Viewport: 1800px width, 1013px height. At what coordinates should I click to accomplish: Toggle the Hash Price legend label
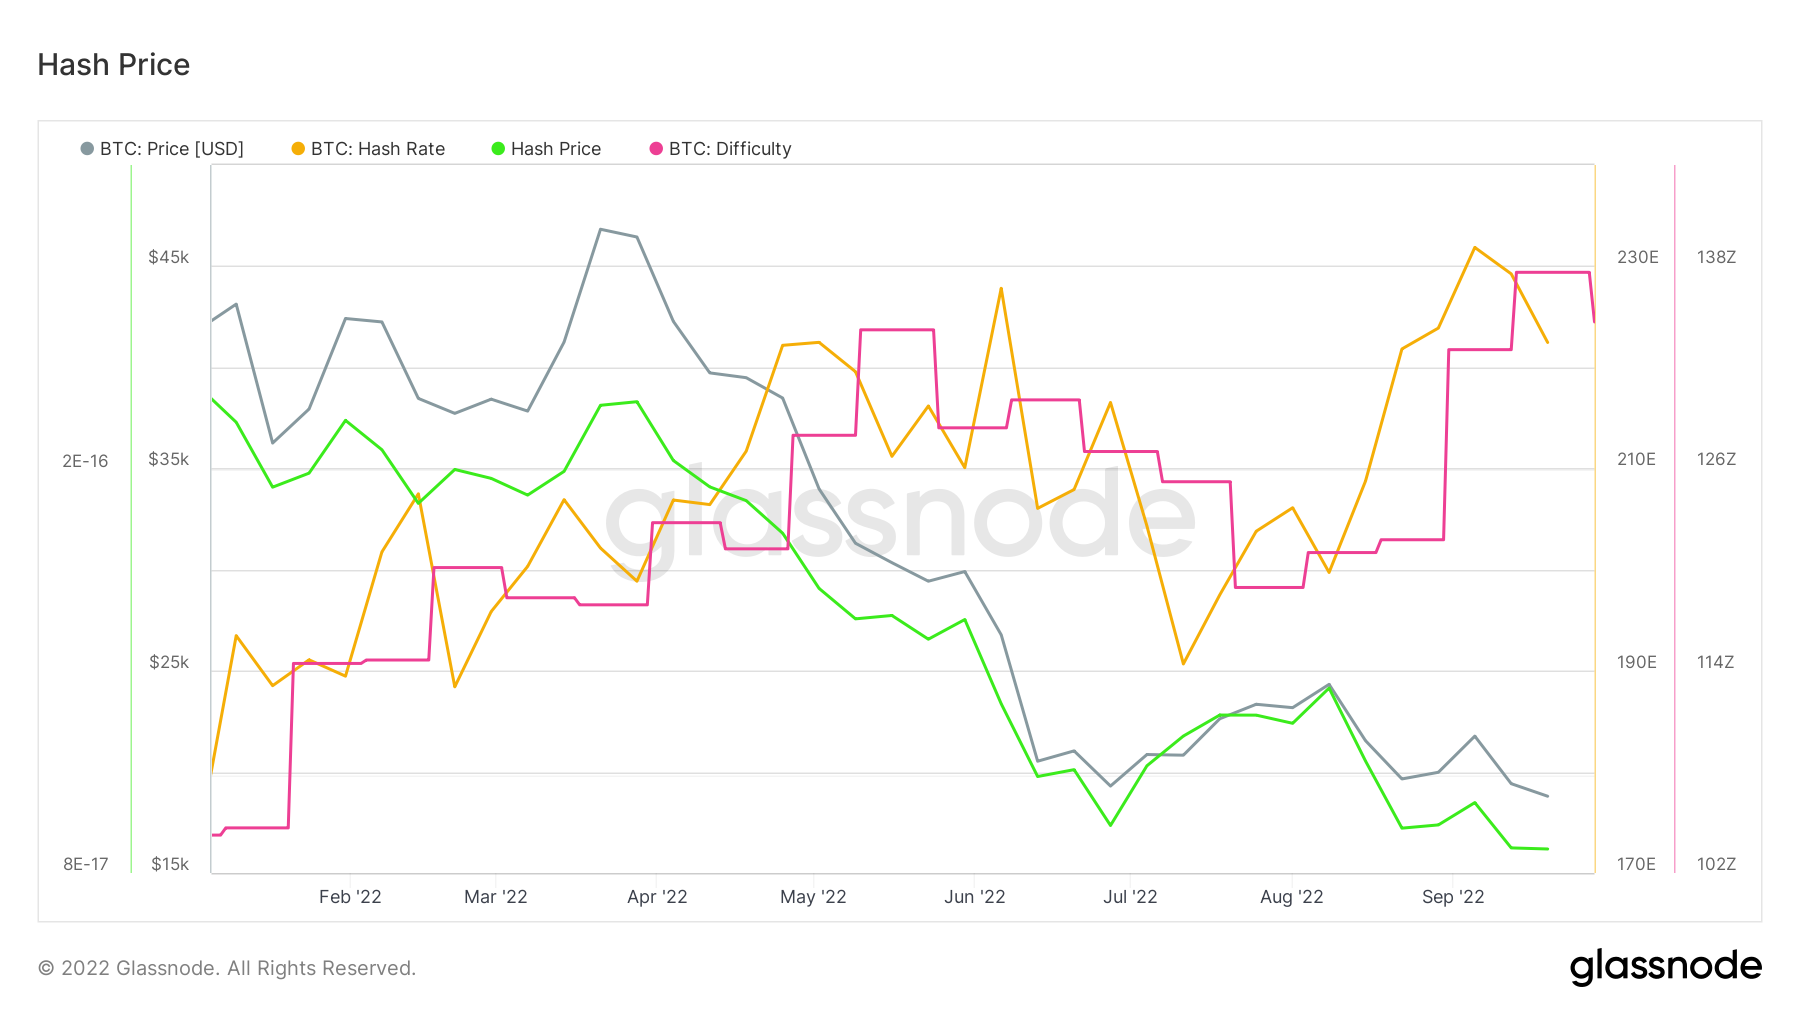click(x=556, y=149)
